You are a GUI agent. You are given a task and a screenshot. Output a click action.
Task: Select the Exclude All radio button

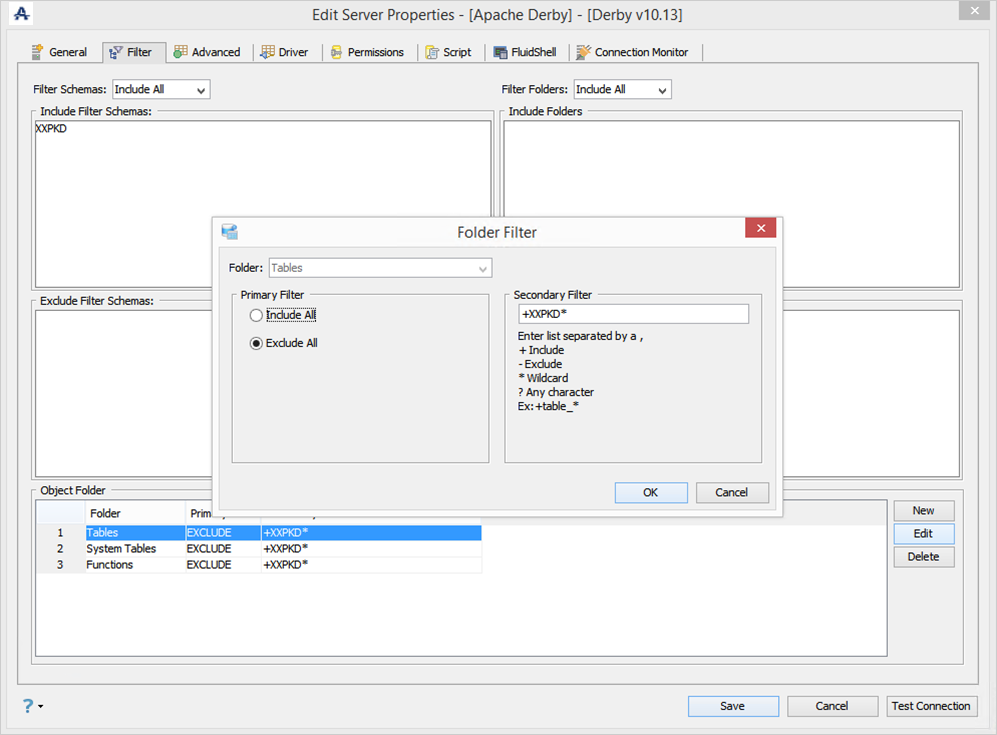pyautogui.click(x=256, y=343)
